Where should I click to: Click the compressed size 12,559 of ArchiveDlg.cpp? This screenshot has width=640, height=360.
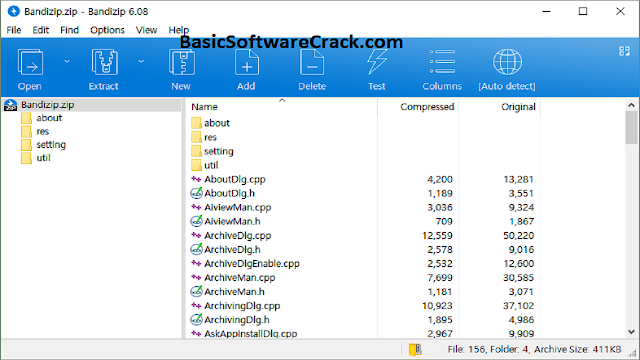click(x=437, y=236)
